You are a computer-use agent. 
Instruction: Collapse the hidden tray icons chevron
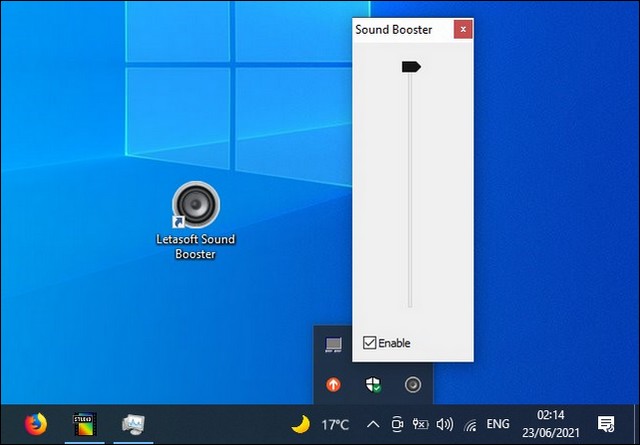[373, 425]
